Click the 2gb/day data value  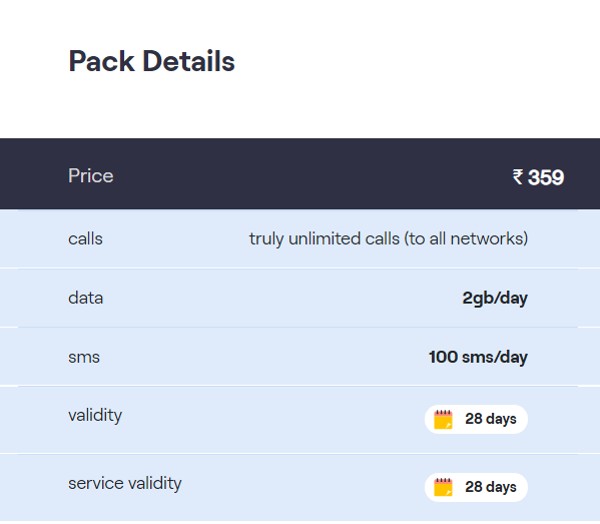coord(495,298)
